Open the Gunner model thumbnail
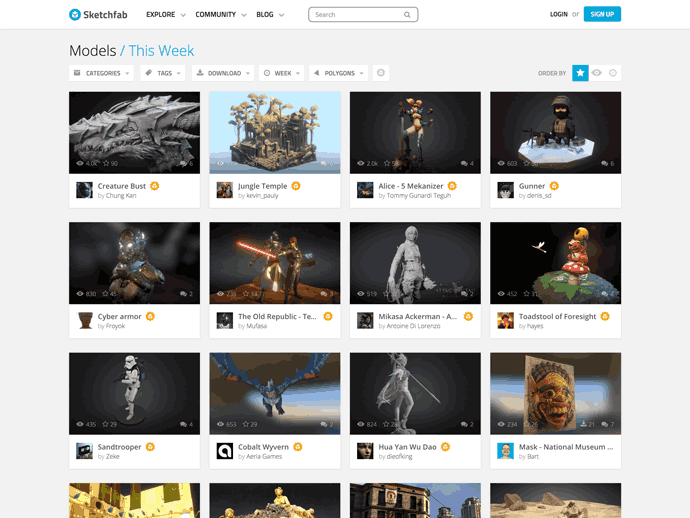The image size is (690, 518). (x=555, y=132)
